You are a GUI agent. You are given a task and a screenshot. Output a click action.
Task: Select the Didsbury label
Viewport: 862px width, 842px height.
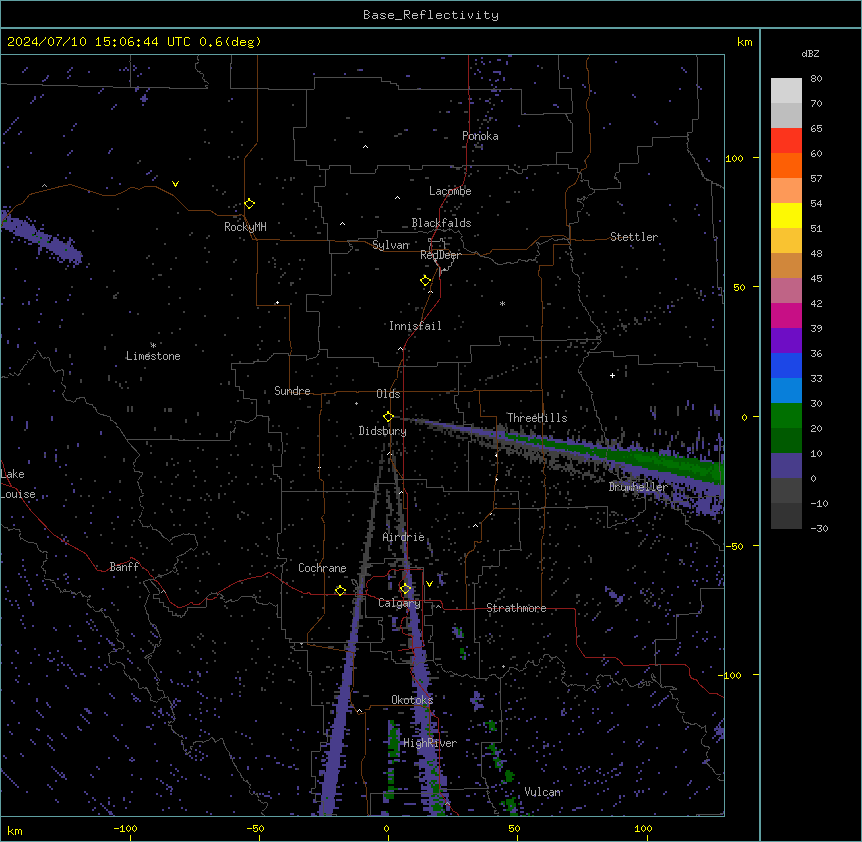382,431
